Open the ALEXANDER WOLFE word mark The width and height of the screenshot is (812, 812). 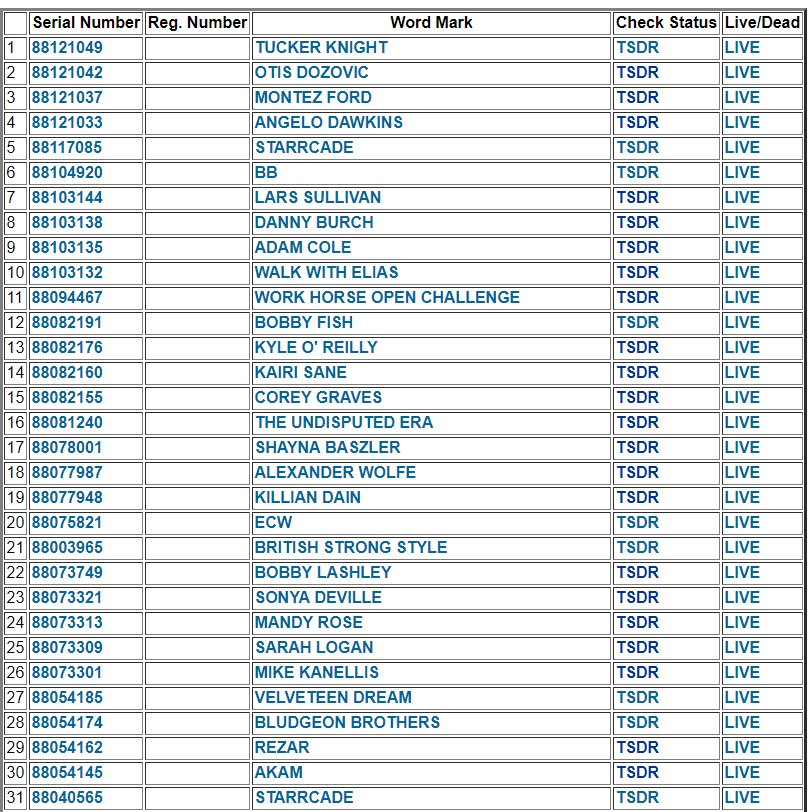click(335, 472)
